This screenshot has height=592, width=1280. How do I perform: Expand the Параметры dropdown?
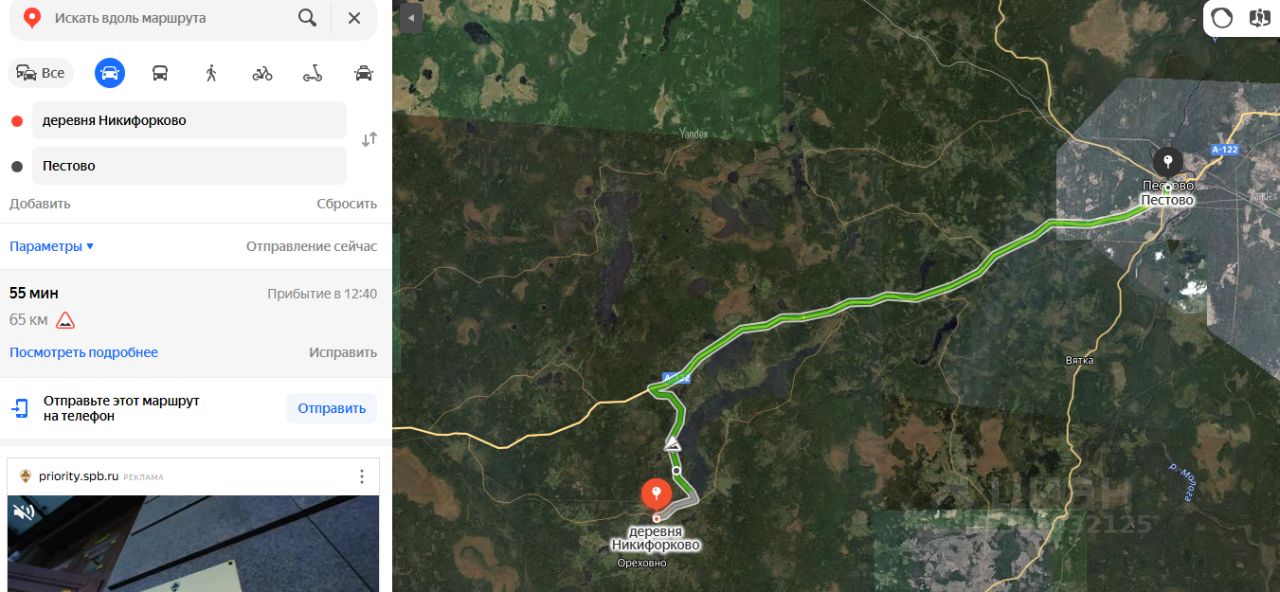coord(52,246)
